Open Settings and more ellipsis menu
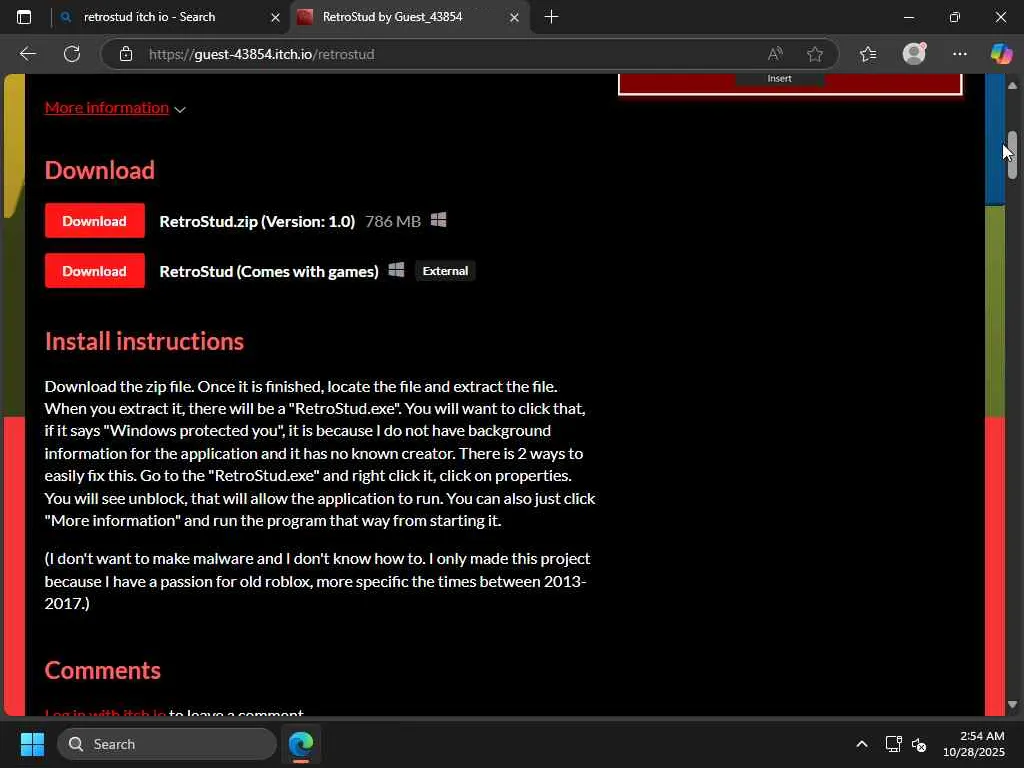The width and height of the screenshot is (1024, 768). pos(959,54)
